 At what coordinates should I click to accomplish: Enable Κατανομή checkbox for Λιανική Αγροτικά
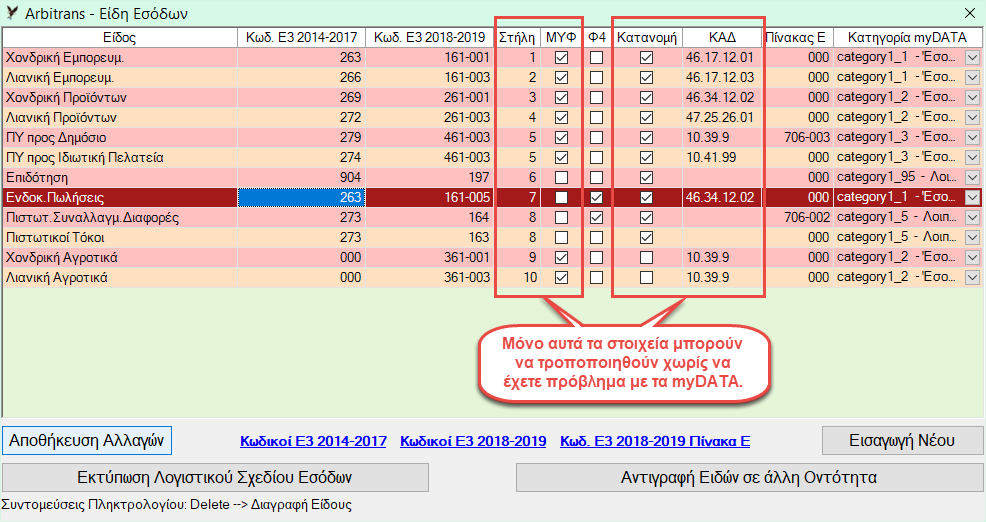pos(647,278)
